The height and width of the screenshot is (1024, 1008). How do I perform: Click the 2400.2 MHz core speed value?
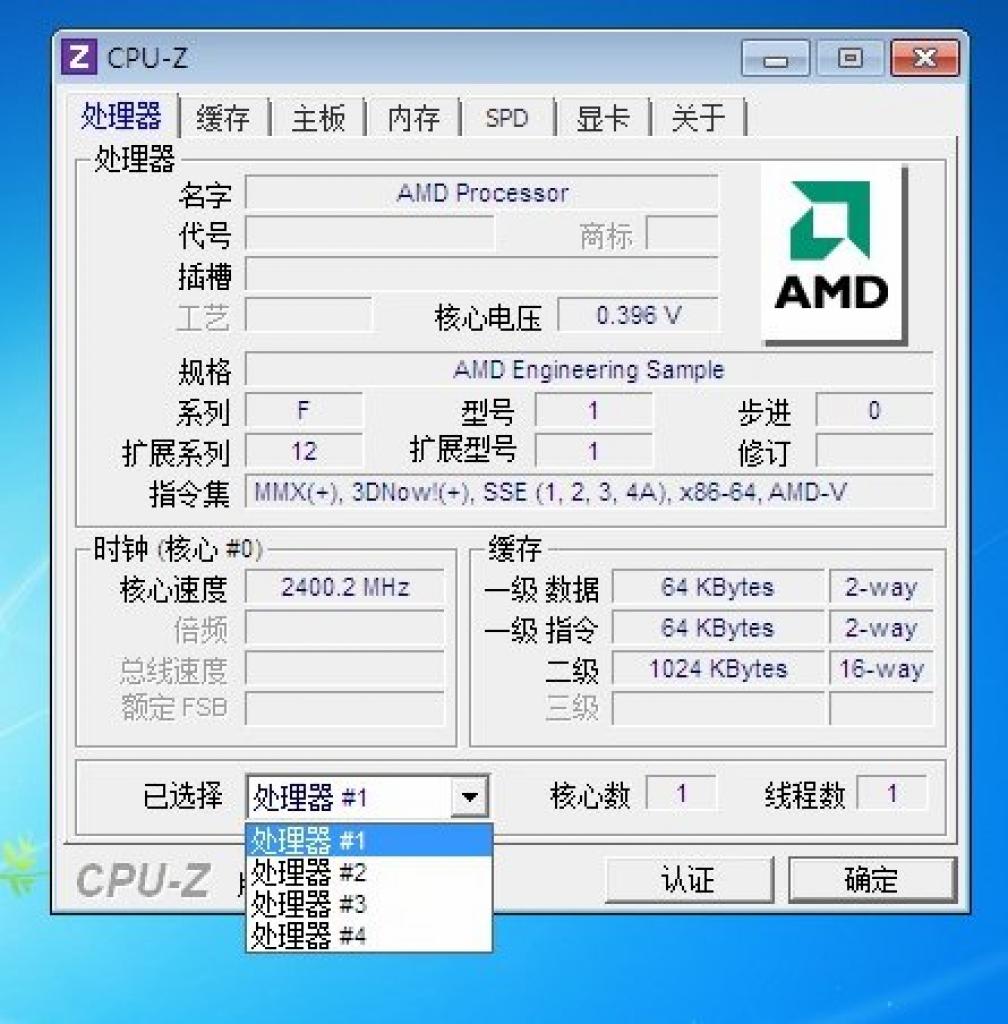click(345, 587)
